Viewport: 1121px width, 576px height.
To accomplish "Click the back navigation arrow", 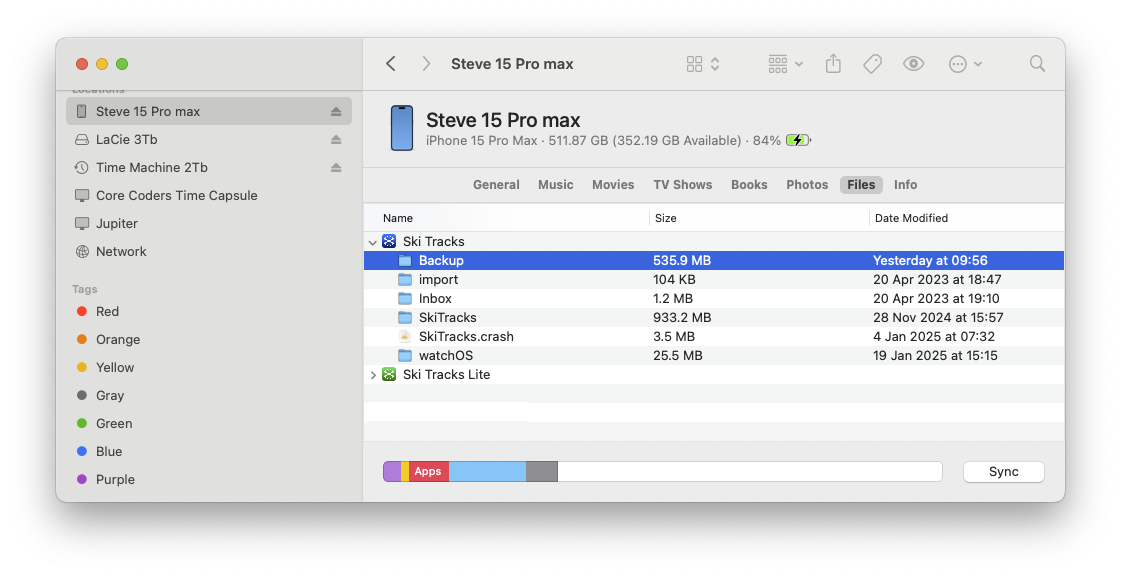I will point(391,64).
